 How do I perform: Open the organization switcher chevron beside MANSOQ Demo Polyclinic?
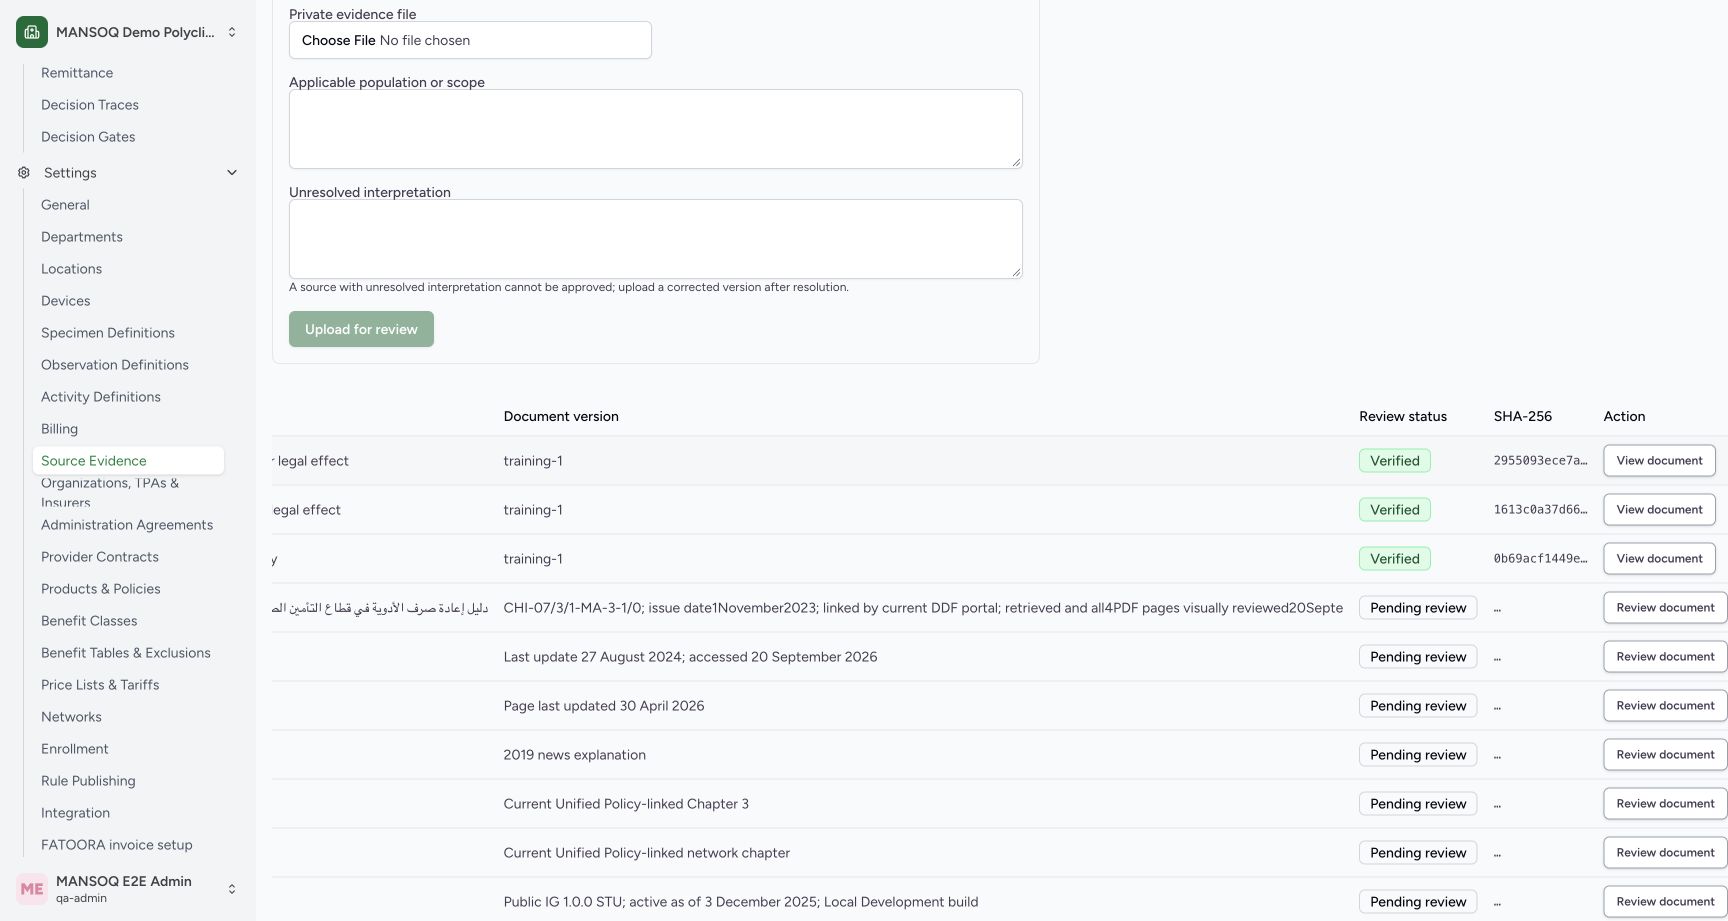[x=232, y=32]
